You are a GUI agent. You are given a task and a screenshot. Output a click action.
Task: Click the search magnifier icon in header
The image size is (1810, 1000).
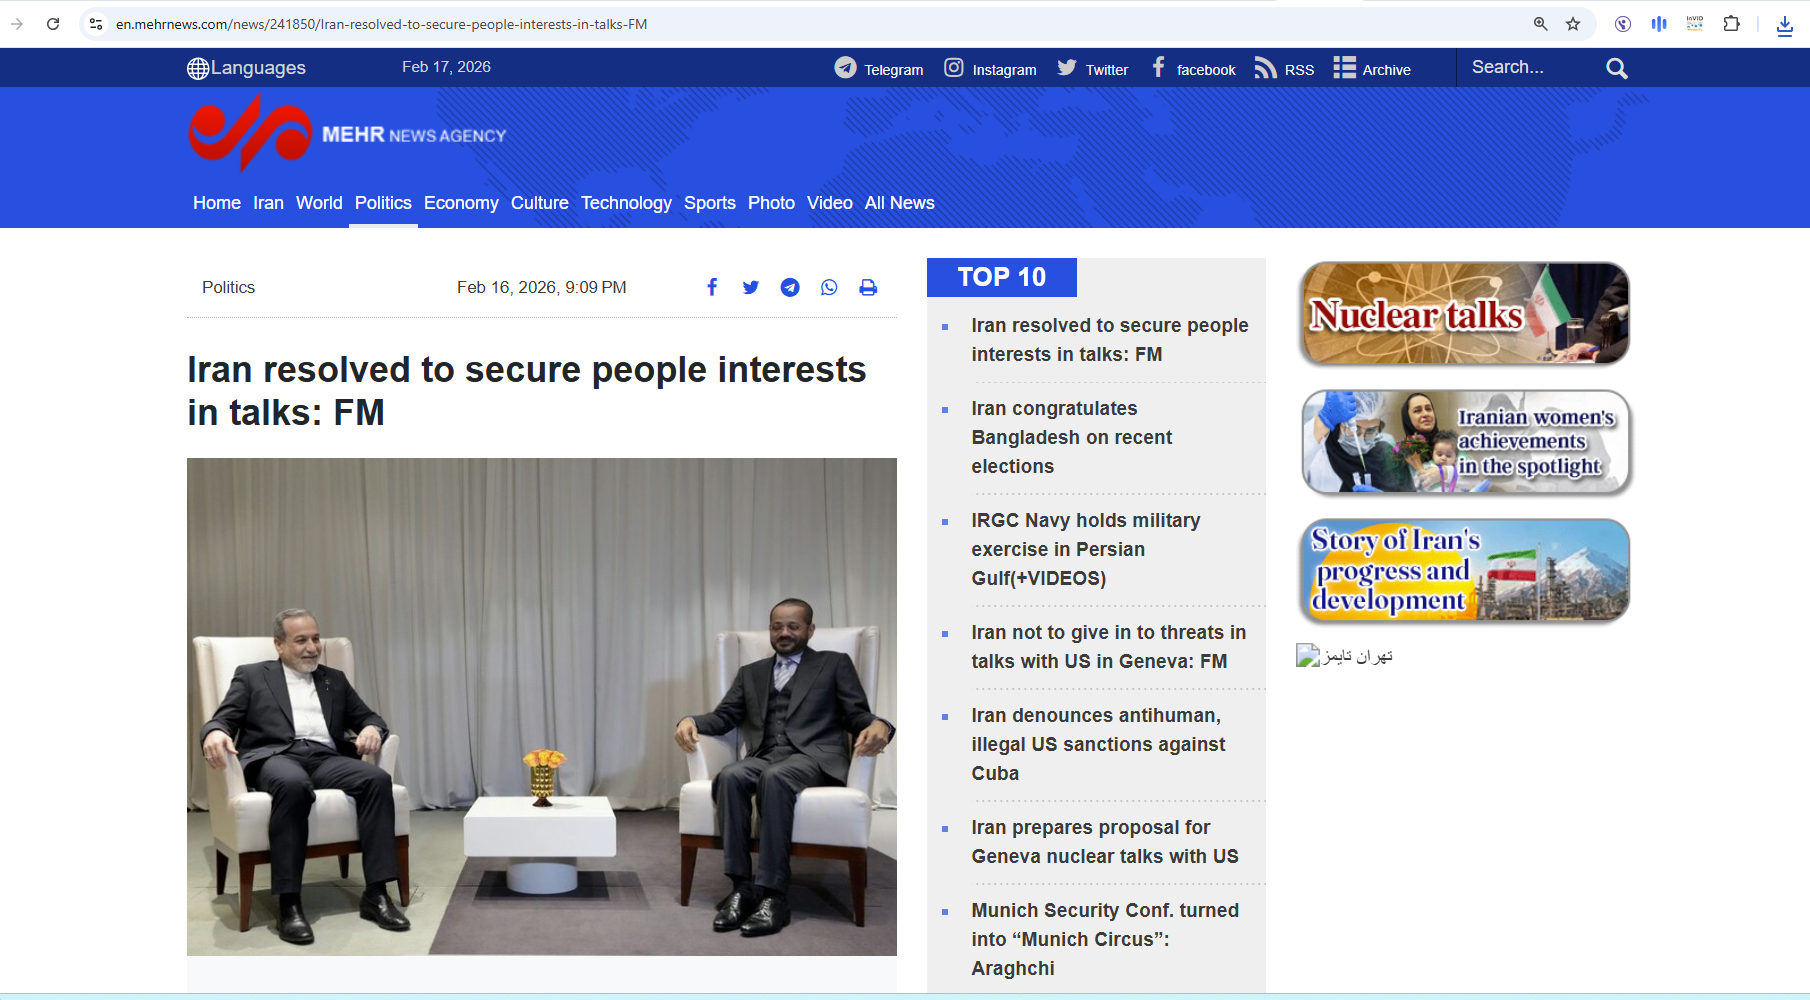pos(1617,68)
